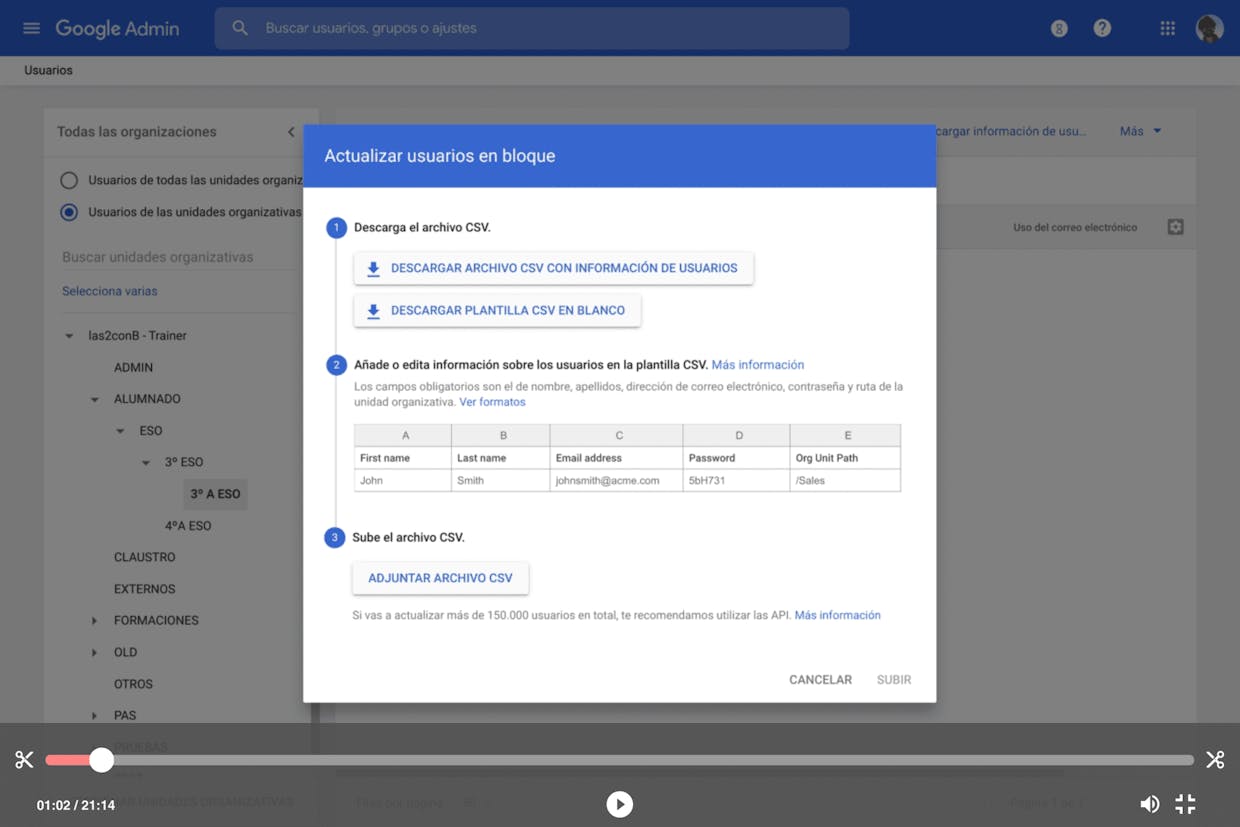Click the '/Sales' example cell
Viewport: 1240px width, 827px height.
click(x=845, y=481)
